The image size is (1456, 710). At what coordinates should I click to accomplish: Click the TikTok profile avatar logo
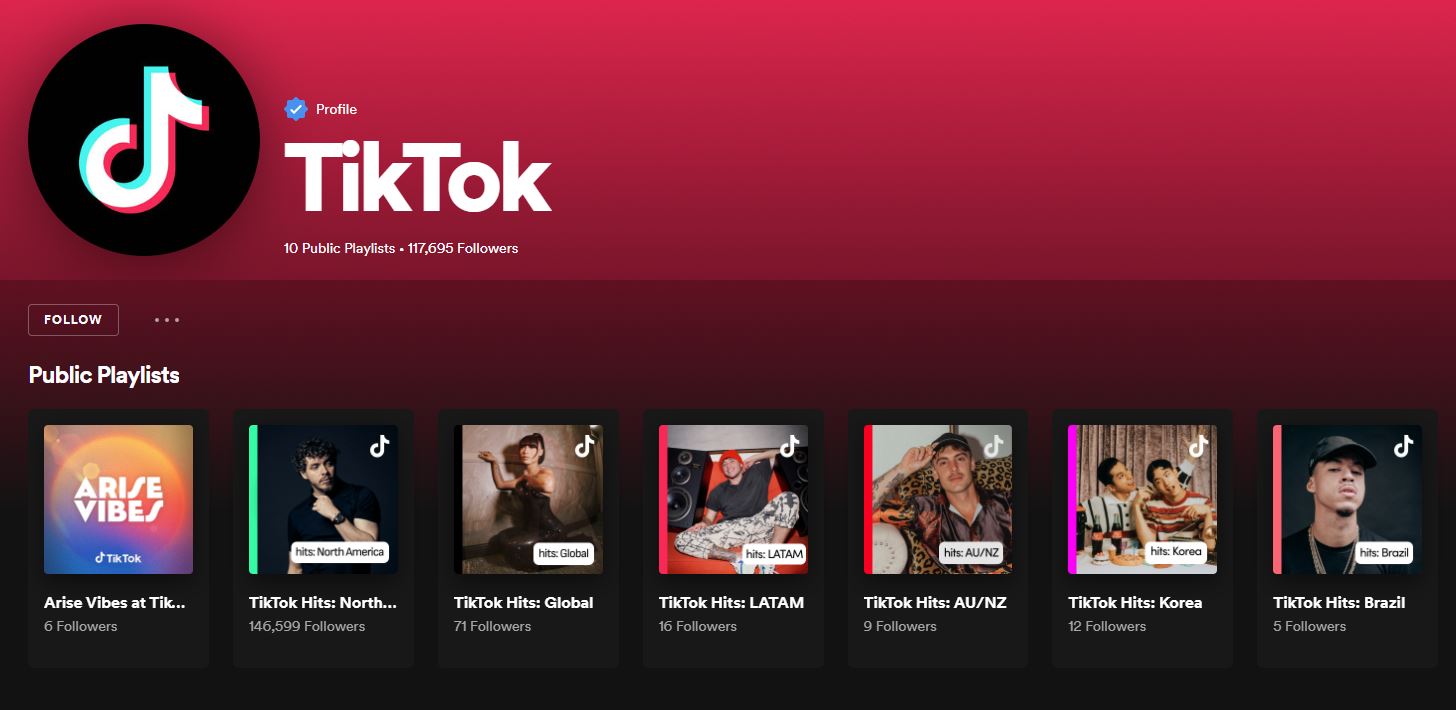(144, 140)
